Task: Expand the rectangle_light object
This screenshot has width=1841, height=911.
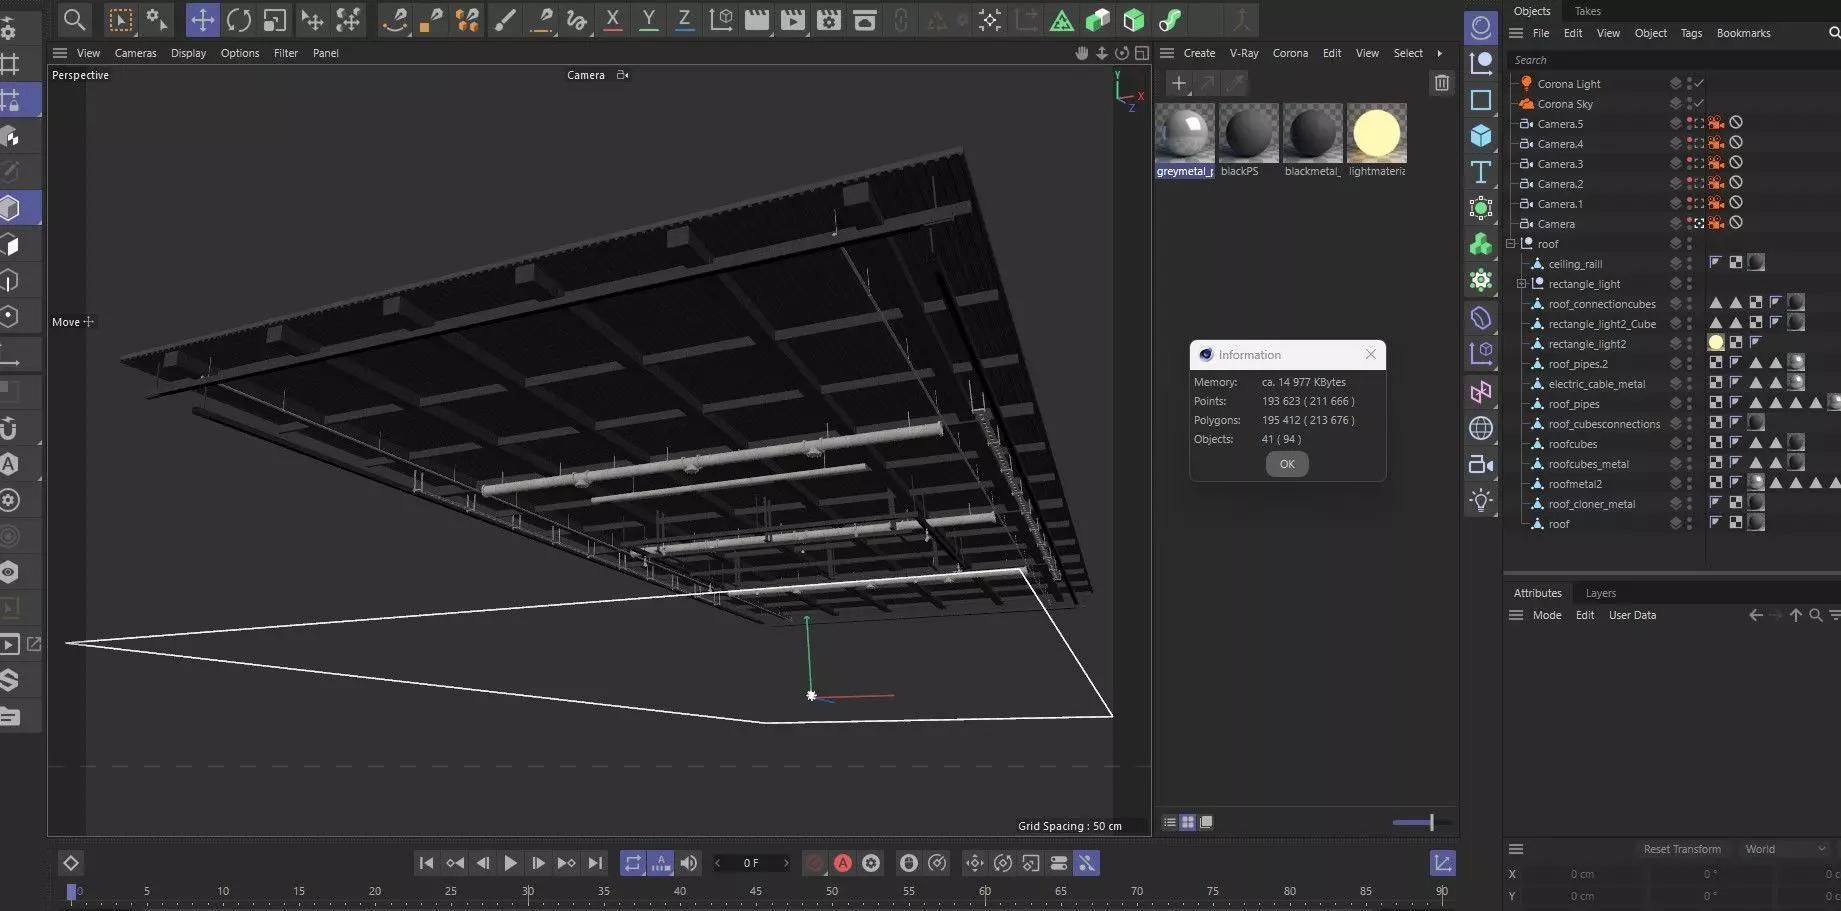Action: tap(1522, 284)
